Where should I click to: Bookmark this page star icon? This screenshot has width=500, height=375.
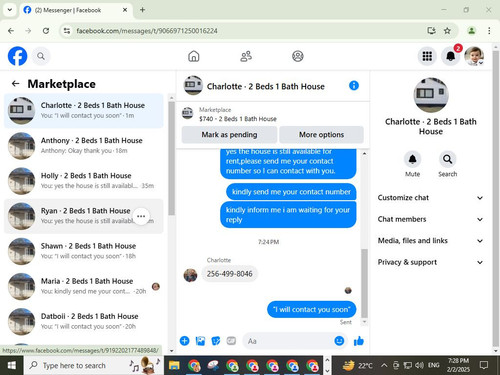pyautogui.click(x=447, y=31)
